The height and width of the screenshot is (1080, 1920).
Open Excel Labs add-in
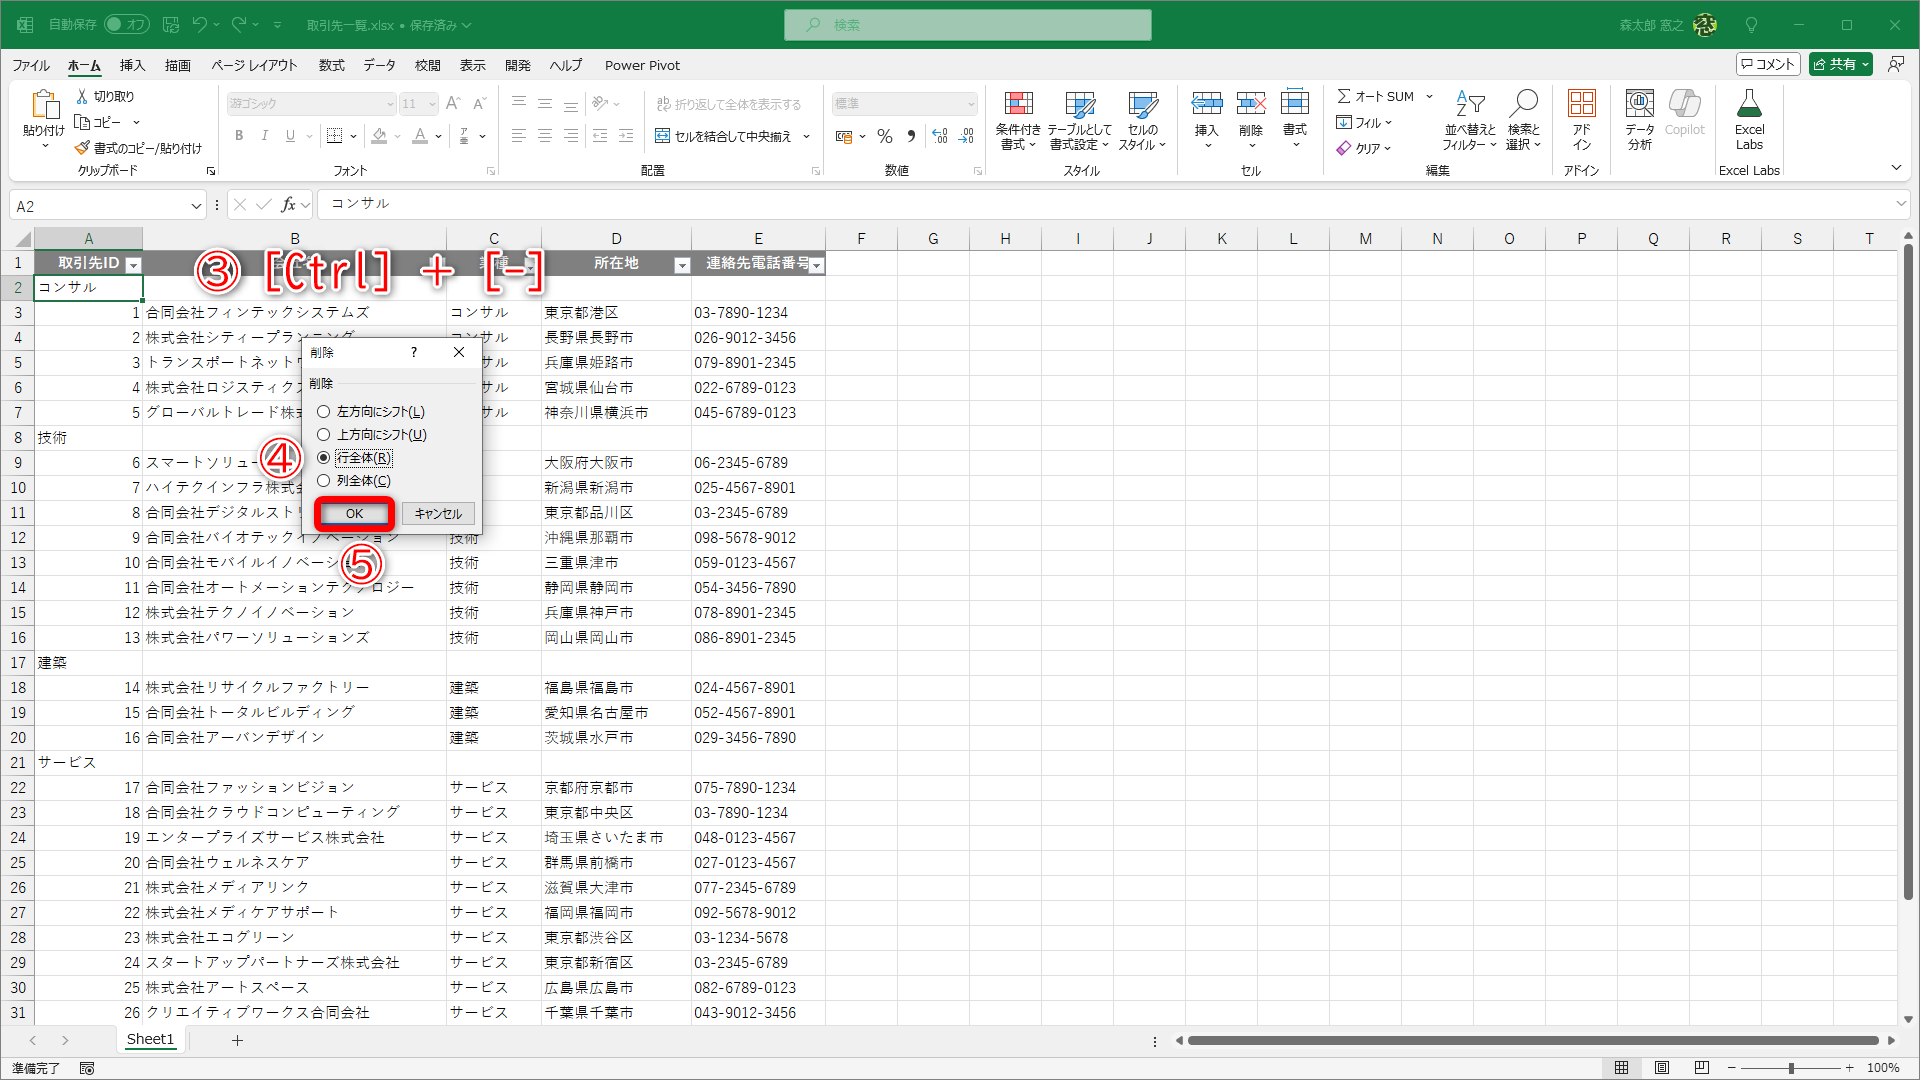(x=1749, y=104)
